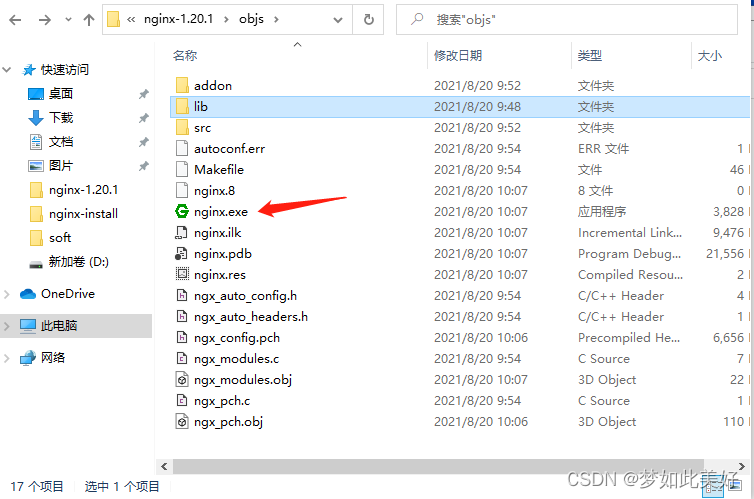Click nginx-1.20.1 in the breadcrumb path

coord(178,19)
